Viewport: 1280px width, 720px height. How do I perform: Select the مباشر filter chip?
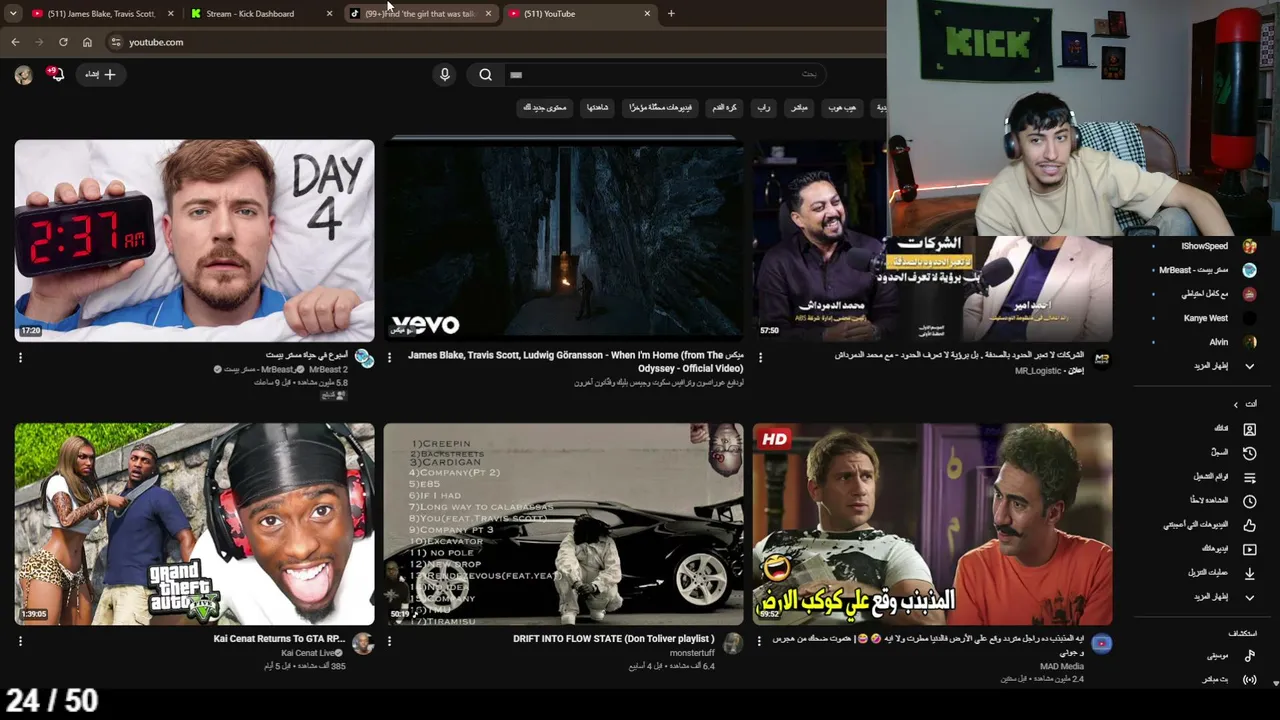tap(799, 107)
